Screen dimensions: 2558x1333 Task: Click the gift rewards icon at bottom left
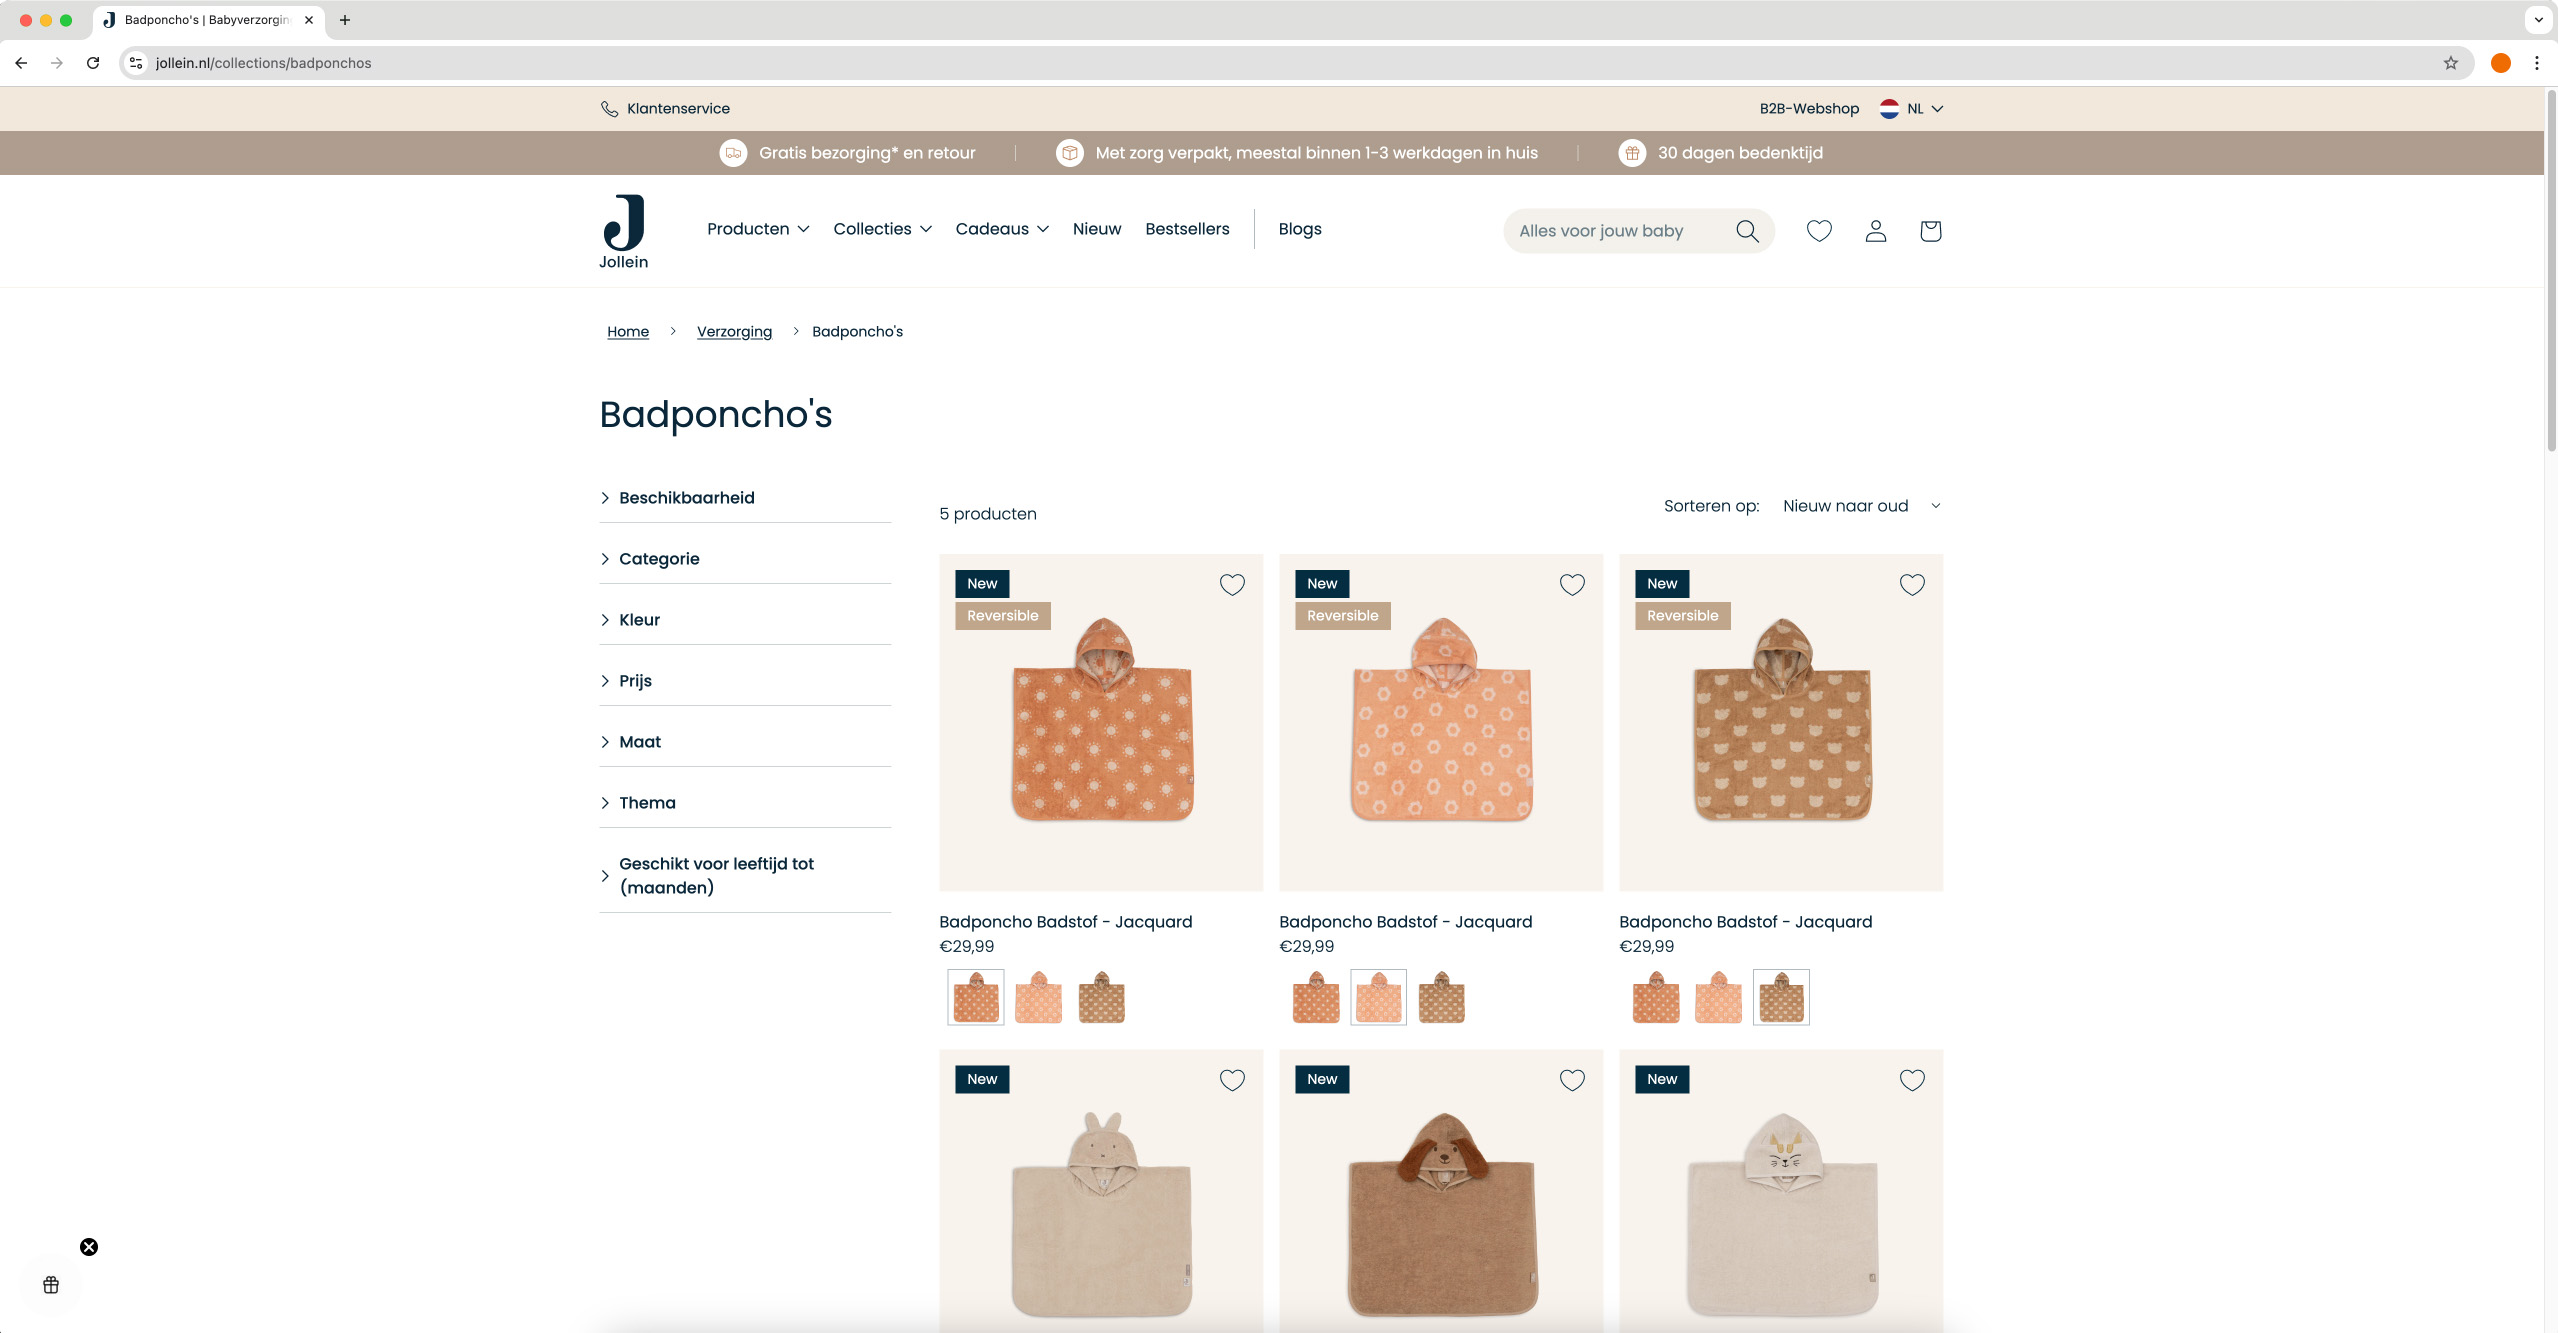tap(51, 1285)
